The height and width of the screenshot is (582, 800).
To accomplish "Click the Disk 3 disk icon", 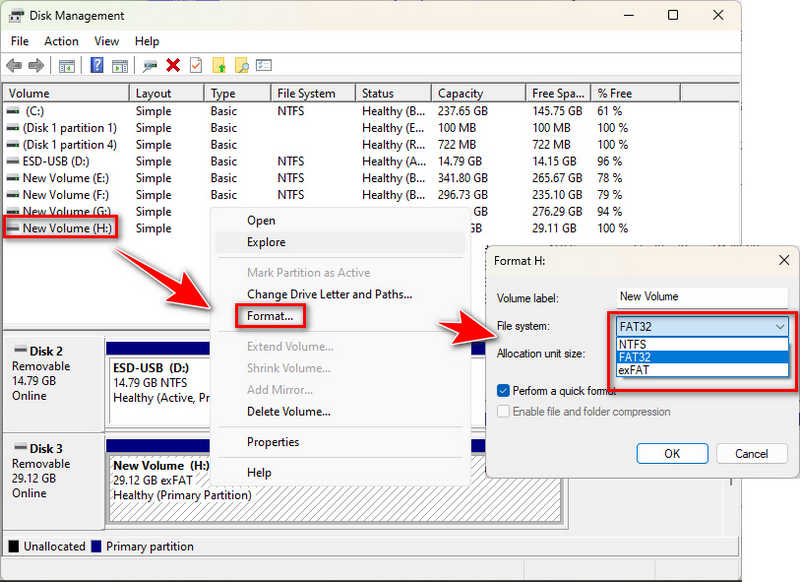I will click(20, 447).
